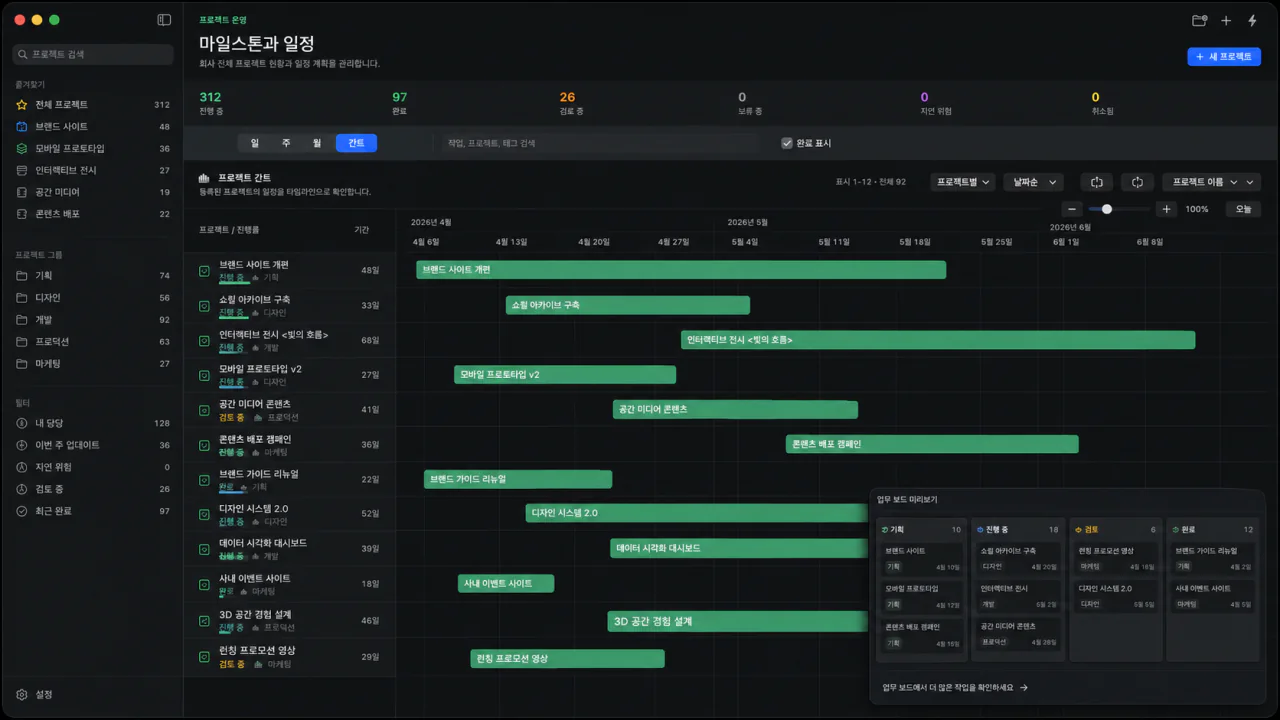Select the 브랜드 사이트 favorite icon
The height and width of the screenshot is (720, 1280).
pyautogui.click(x=22, y=126)
